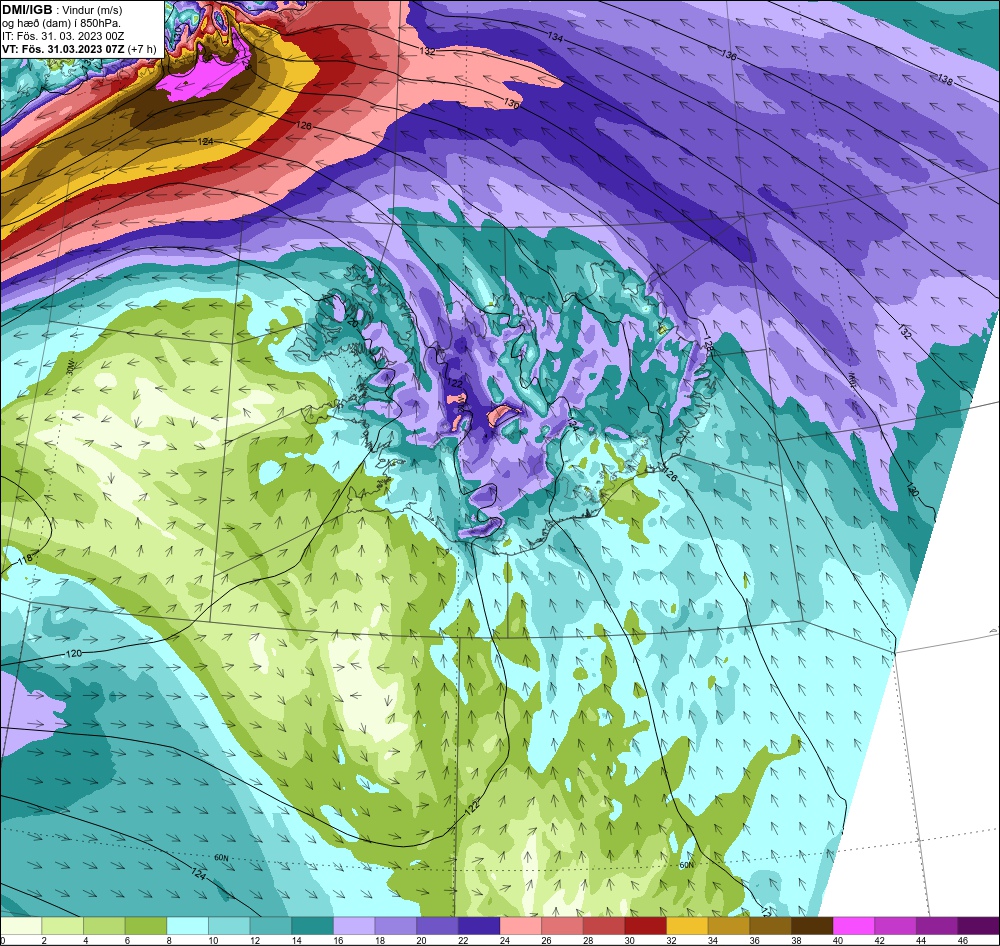This screenshot has height=946, width=1000.
Task: Pick the light green 4–6 m/s legend swatch
Action: (104, 926)
